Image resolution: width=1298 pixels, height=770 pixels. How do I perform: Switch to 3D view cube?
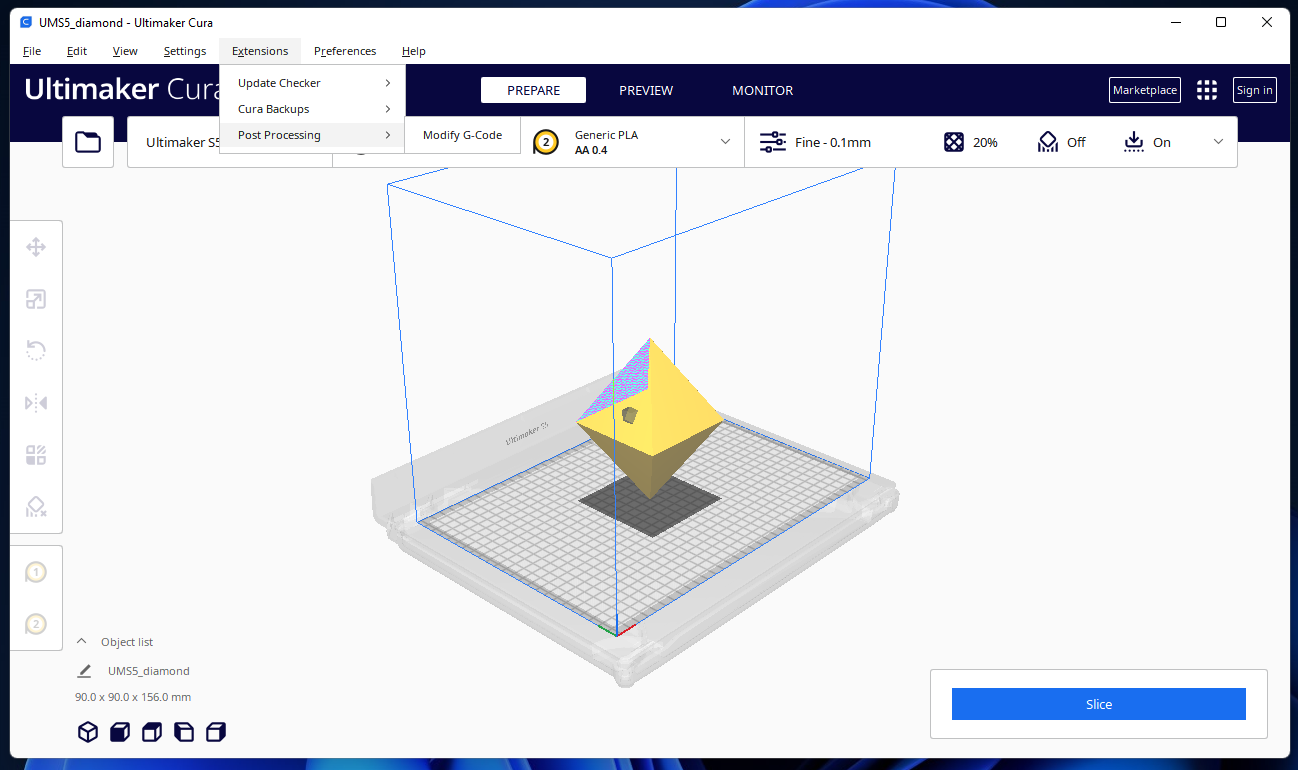coord(88,732)
